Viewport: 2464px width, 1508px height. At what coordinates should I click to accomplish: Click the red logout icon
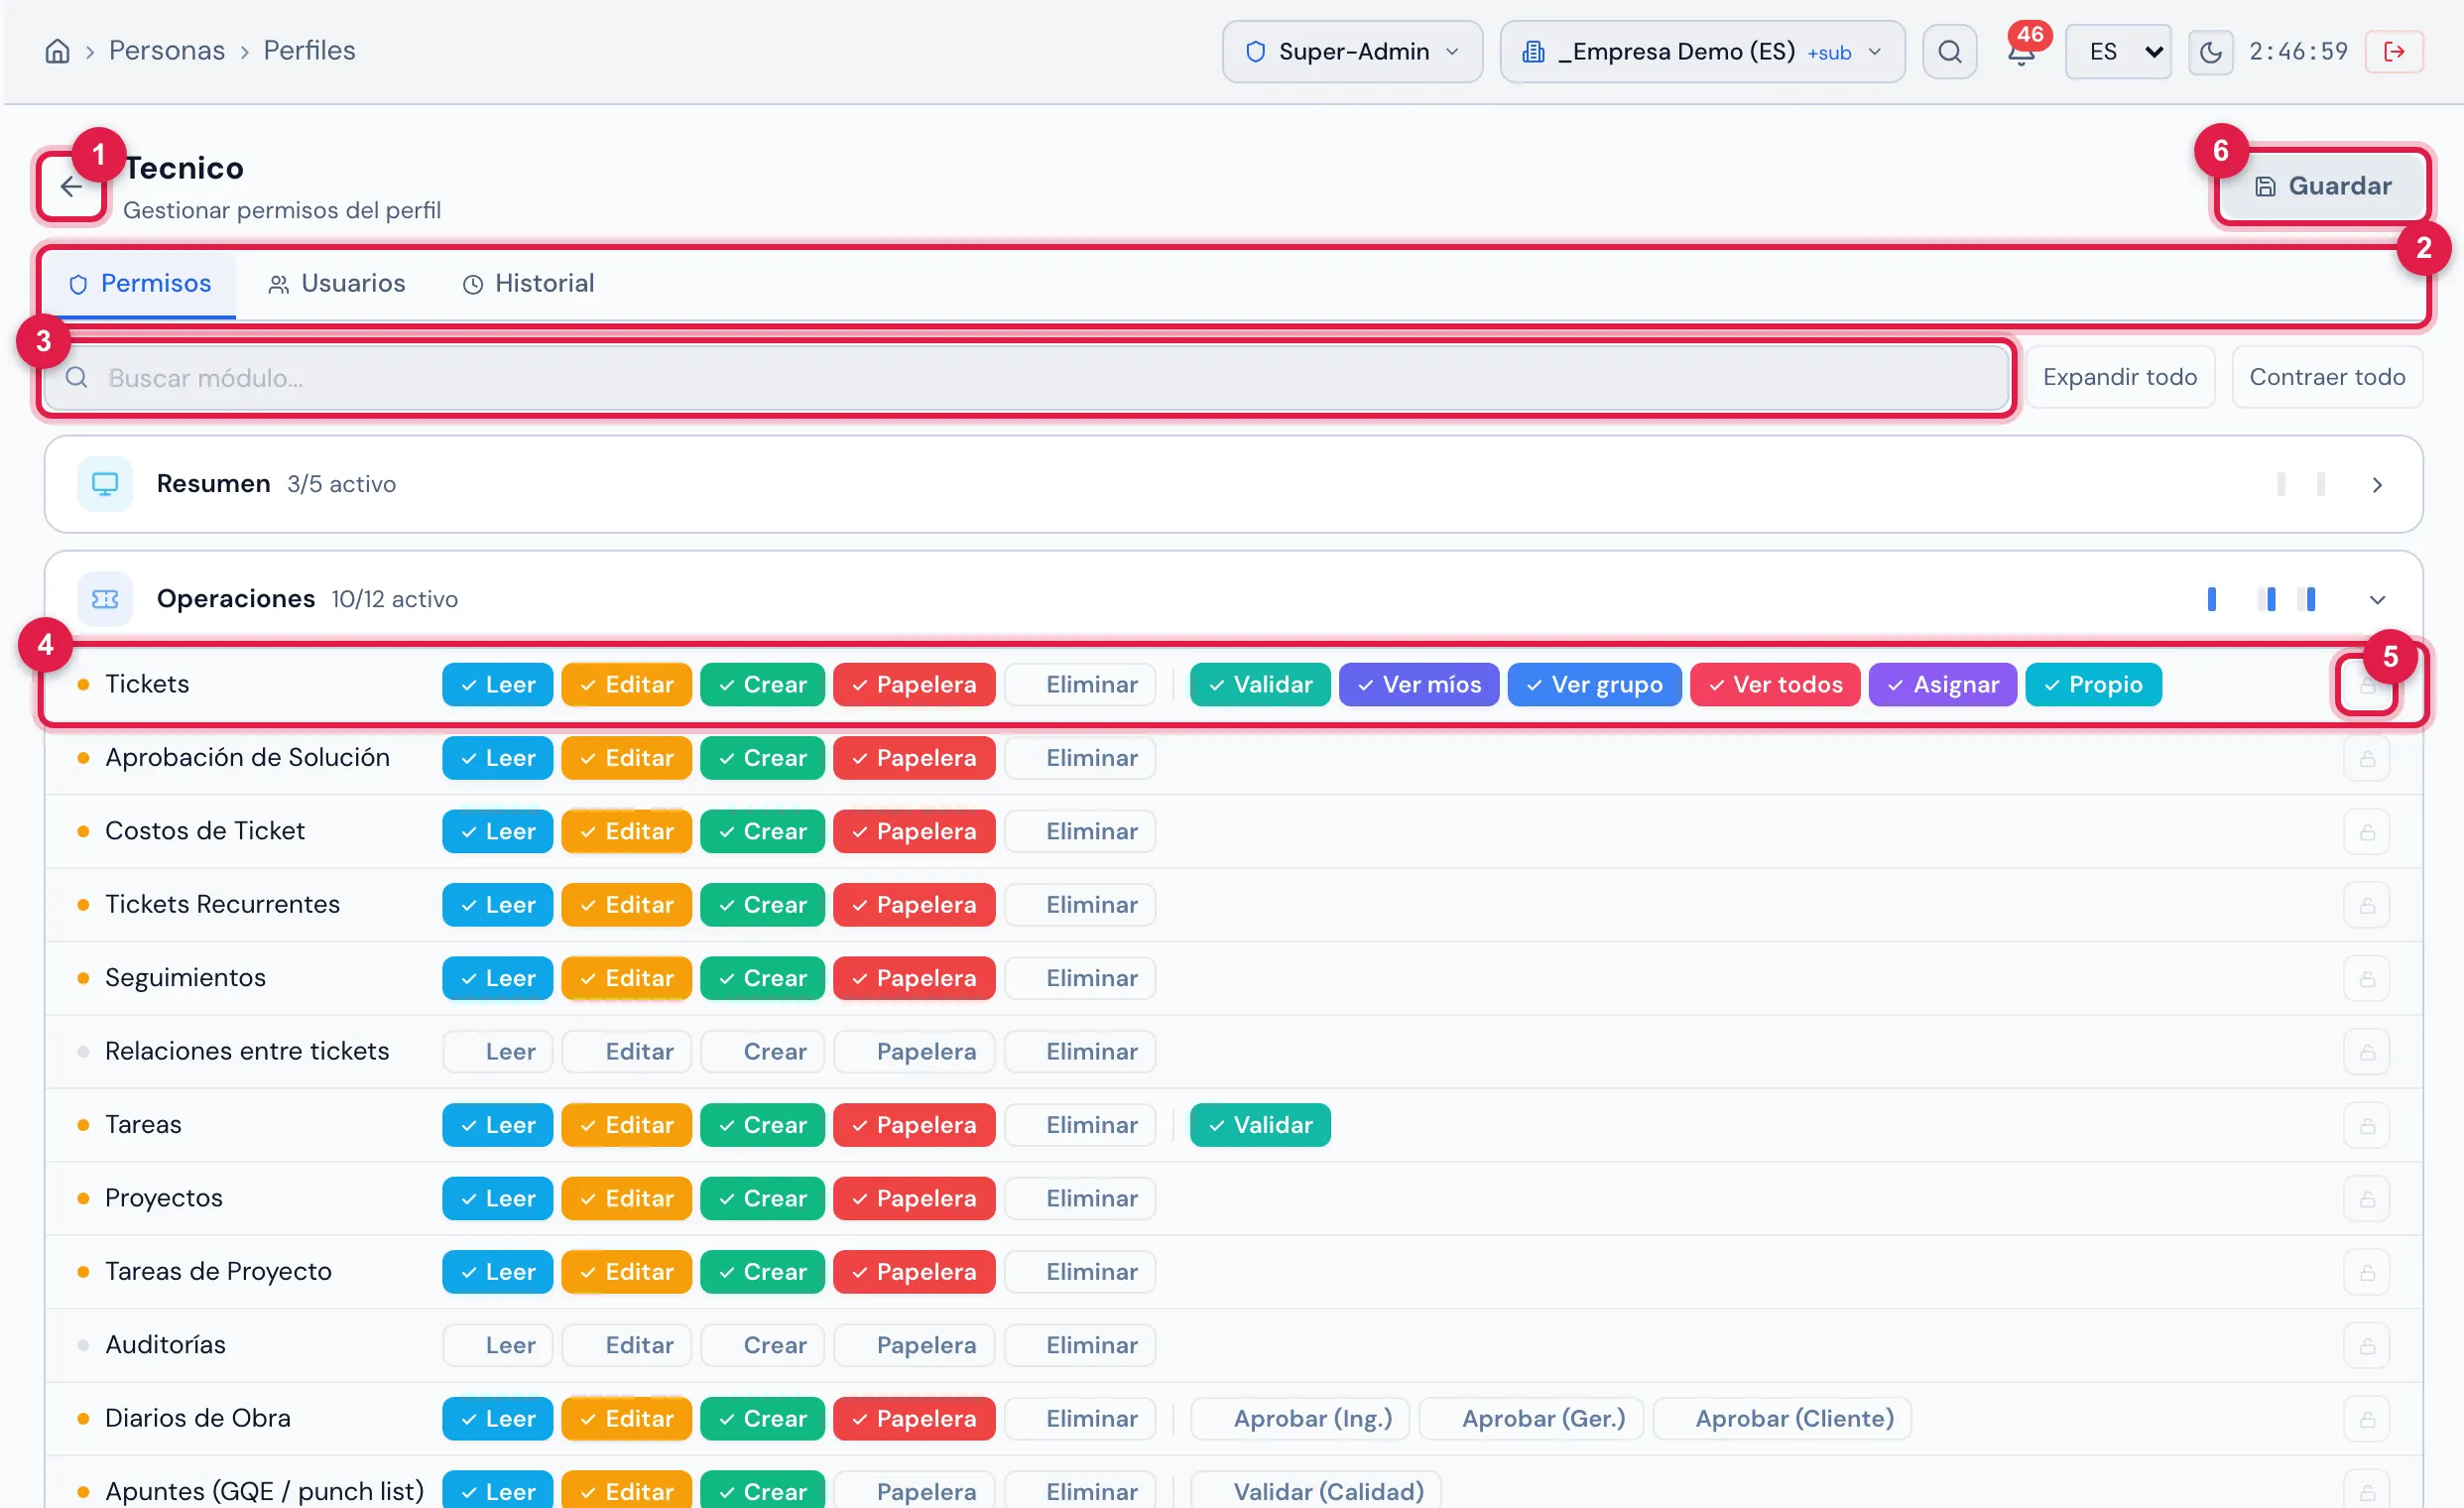click(x=2394, y=52)
